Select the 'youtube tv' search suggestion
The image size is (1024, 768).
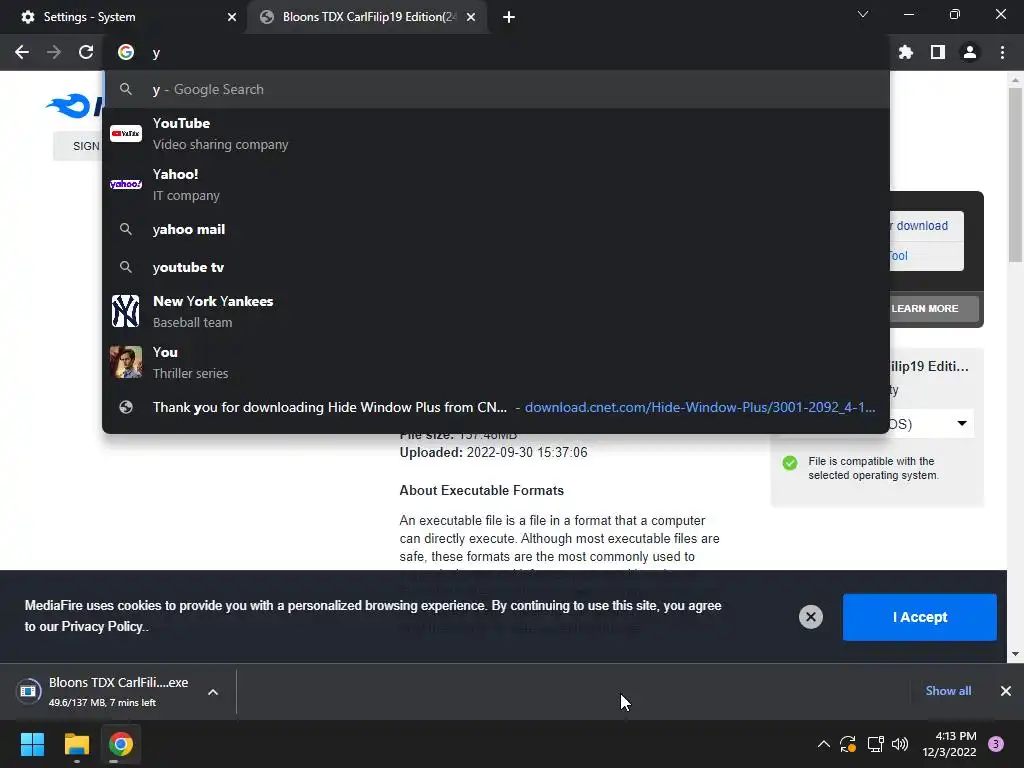496,267
